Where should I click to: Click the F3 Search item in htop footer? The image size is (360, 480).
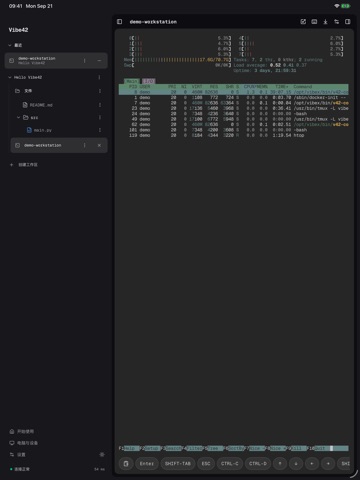[172, 448]
